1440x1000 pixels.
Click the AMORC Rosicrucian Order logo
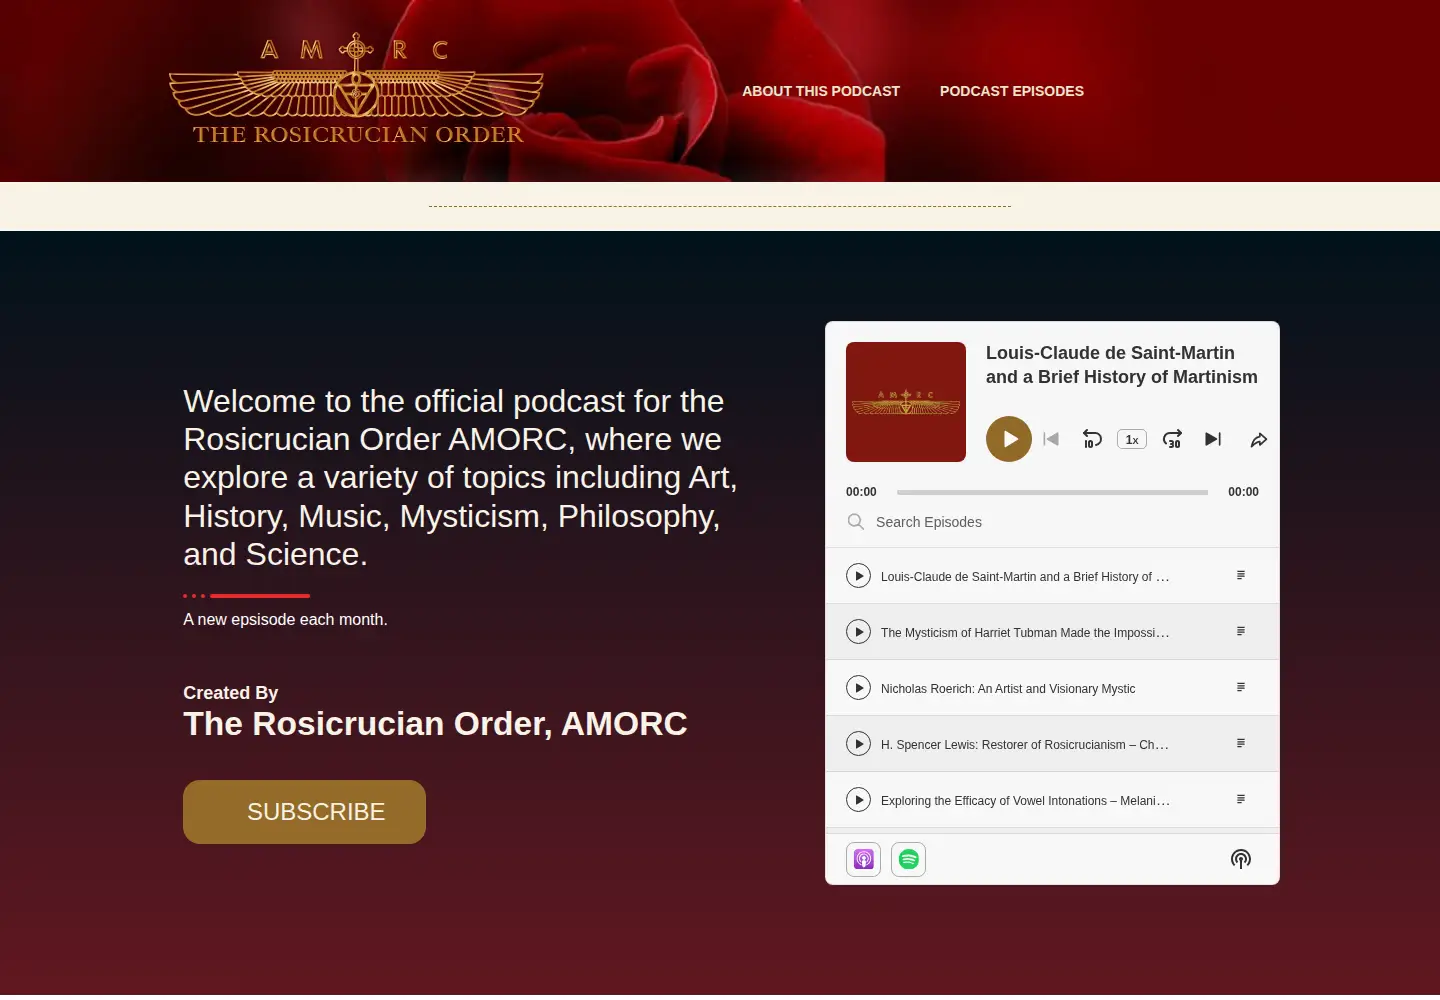tap(357, 90)
